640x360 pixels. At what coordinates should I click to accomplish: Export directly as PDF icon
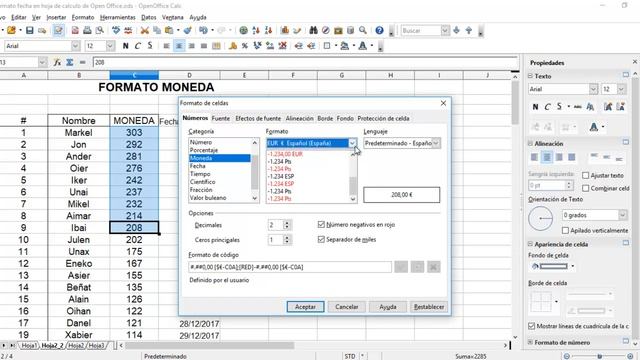click(75, 30)
